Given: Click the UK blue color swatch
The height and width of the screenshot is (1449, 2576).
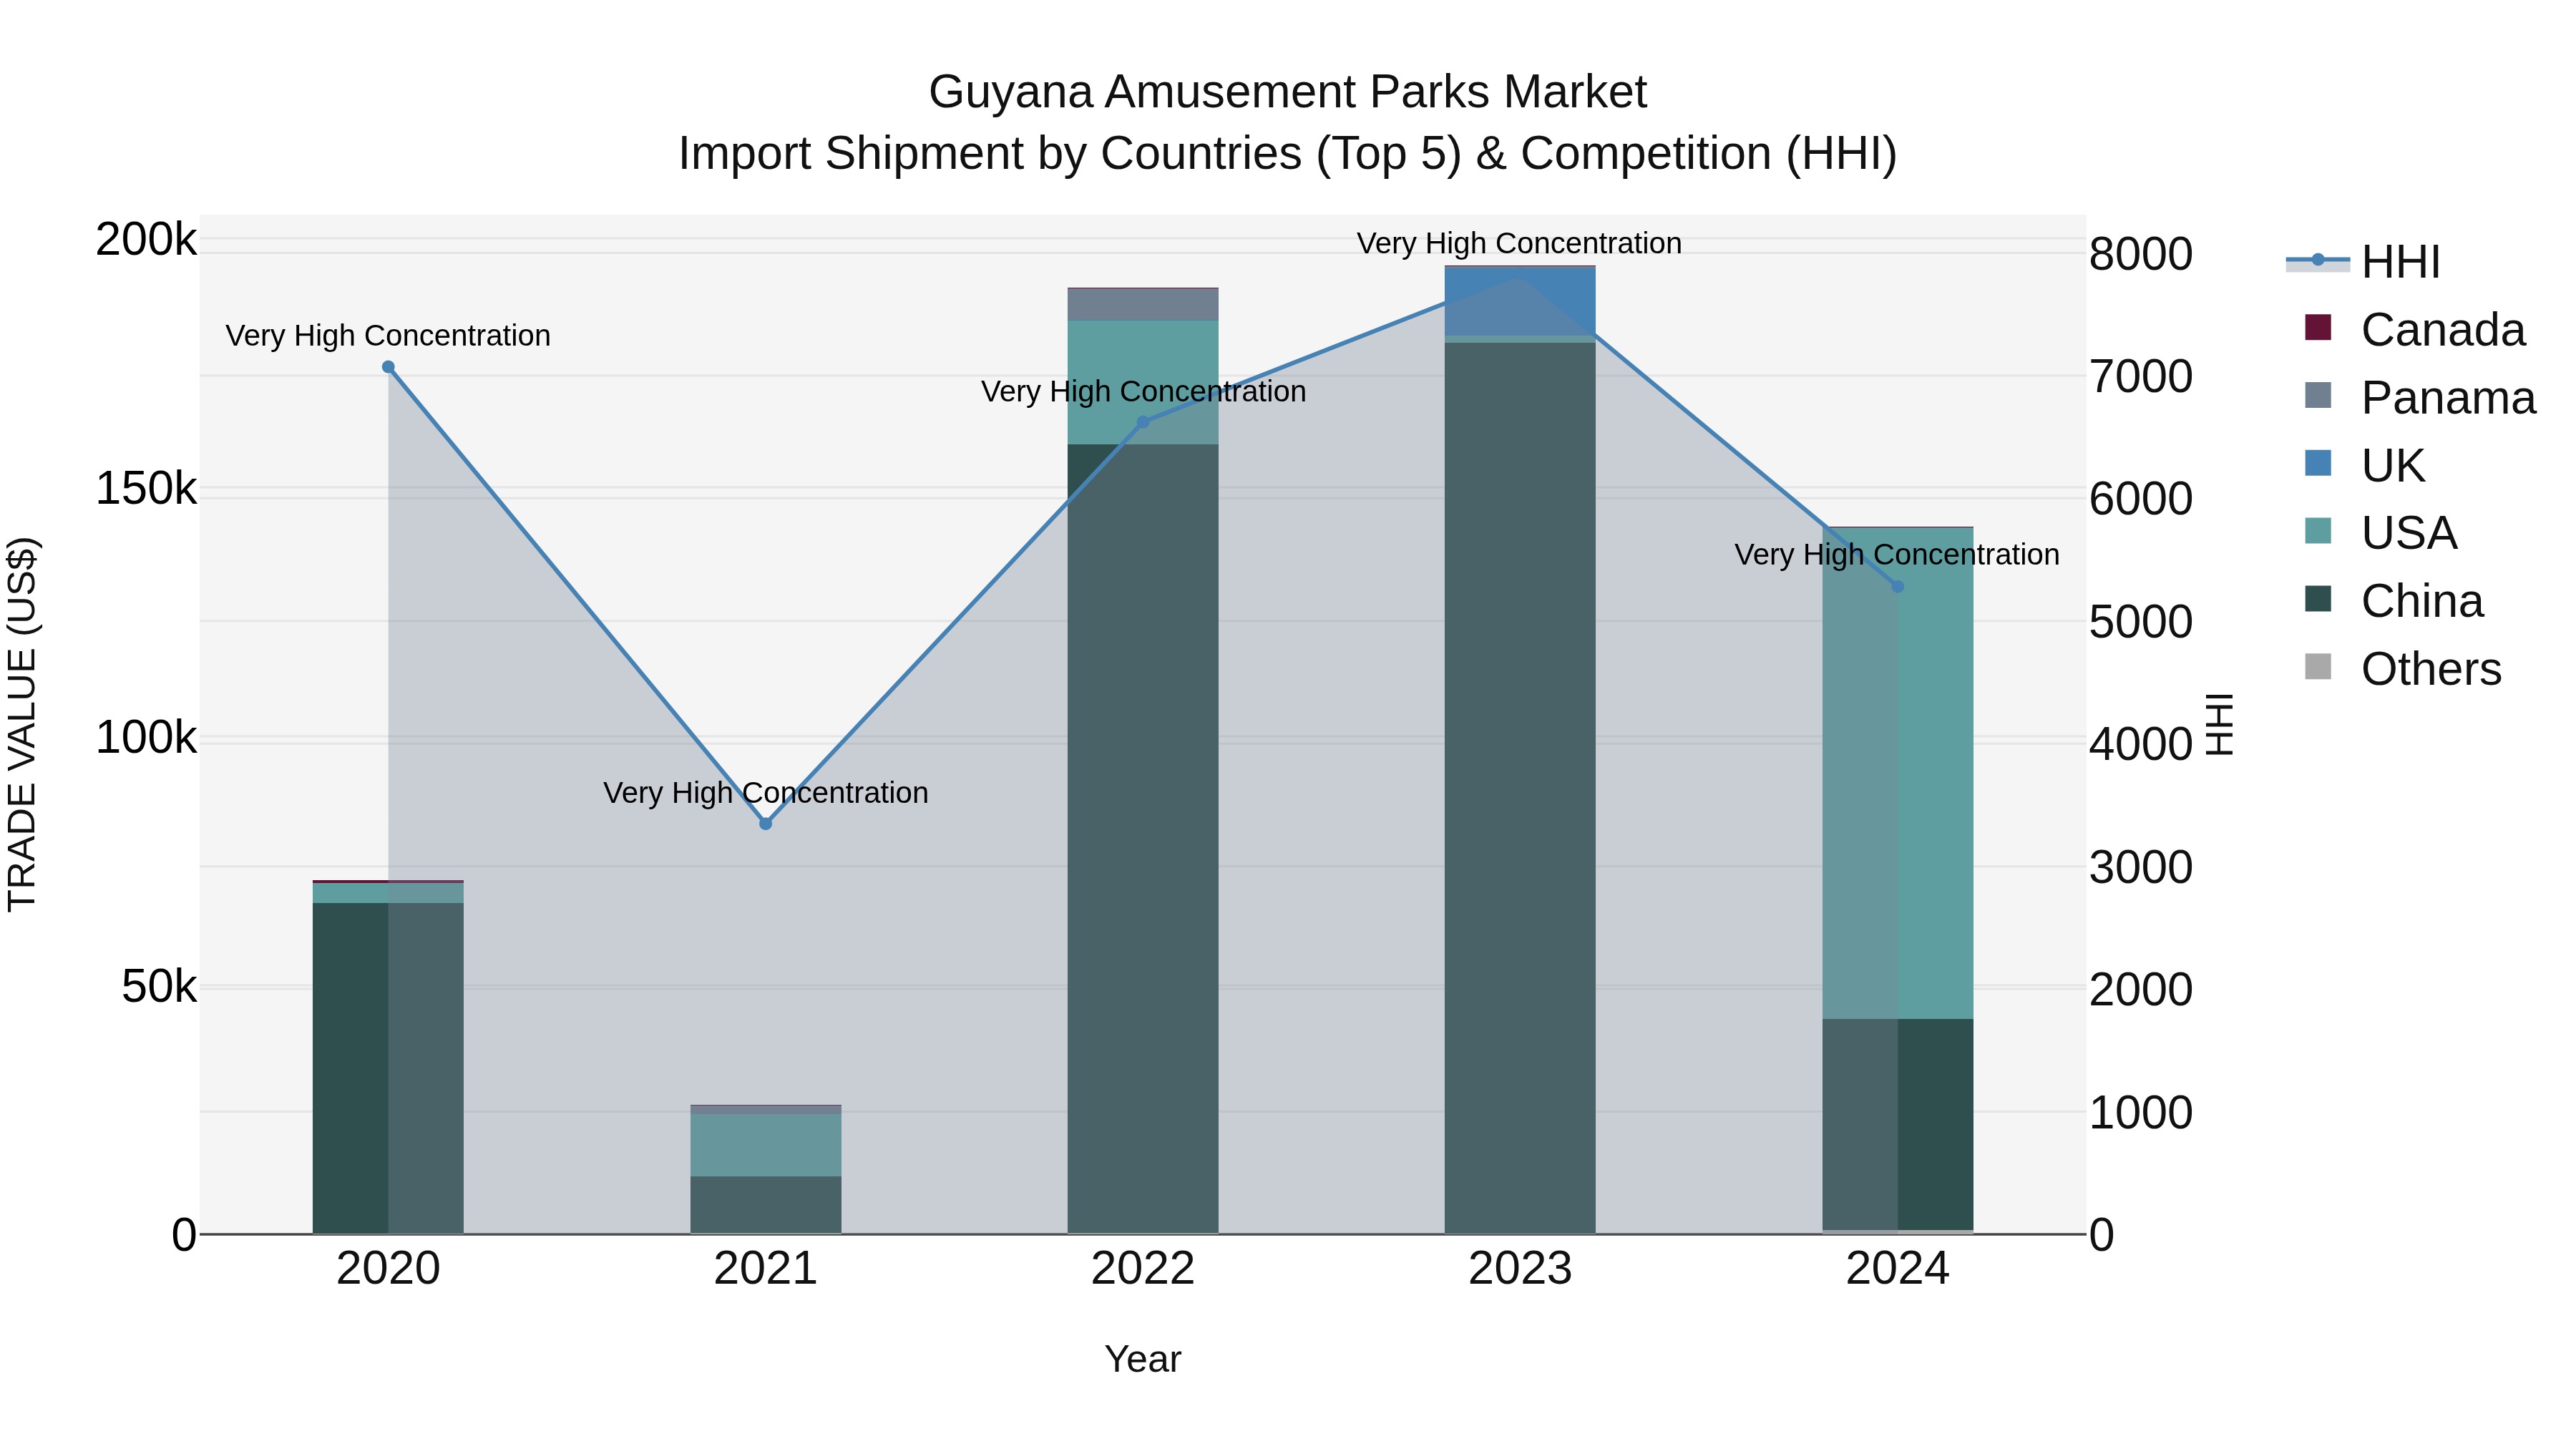Looking at the screenshot, I should coord(2318,463).
